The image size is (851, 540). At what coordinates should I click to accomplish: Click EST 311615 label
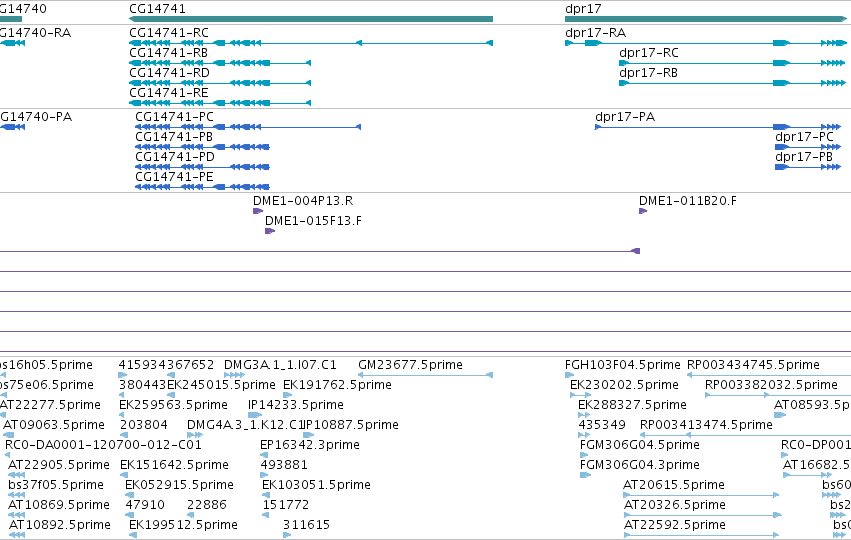point(306,525)
